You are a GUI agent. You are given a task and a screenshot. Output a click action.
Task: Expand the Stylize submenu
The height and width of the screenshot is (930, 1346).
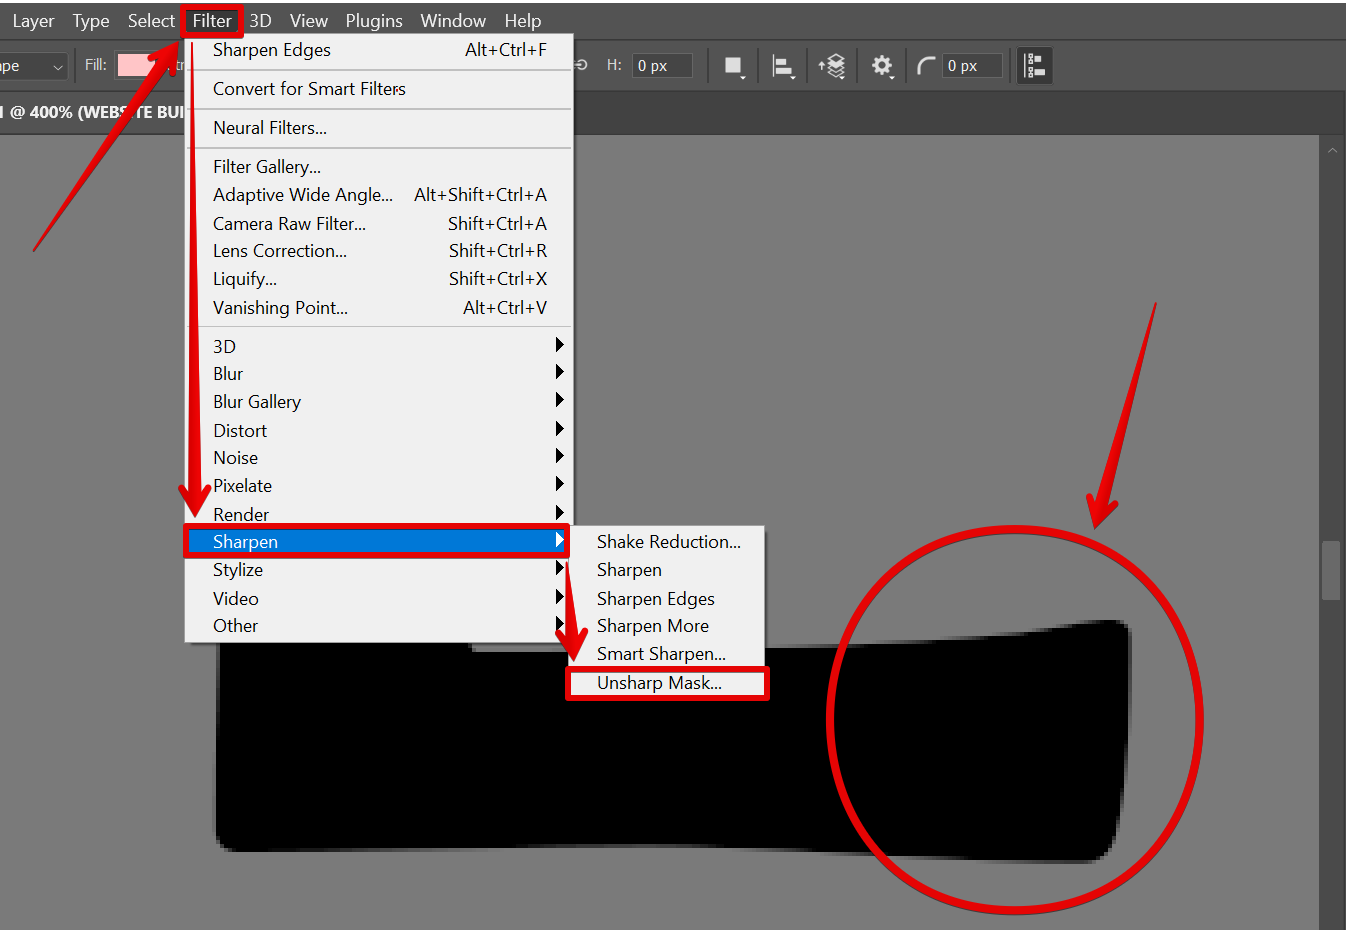[238, 569]
